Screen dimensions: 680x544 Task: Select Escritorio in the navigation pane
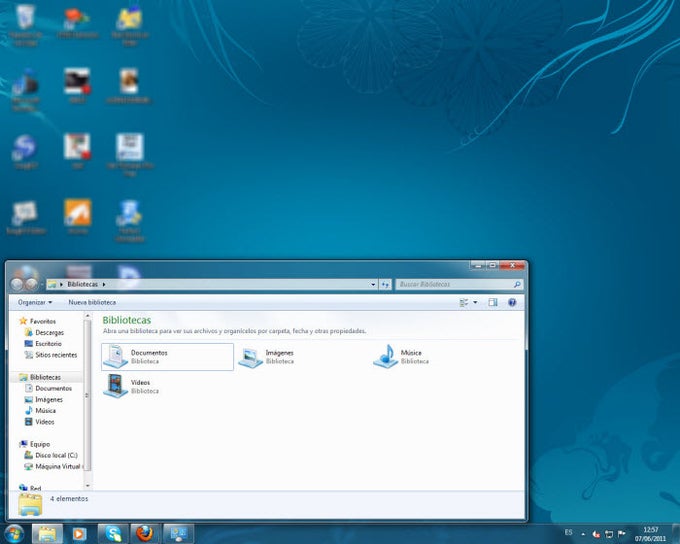(49, 343)
